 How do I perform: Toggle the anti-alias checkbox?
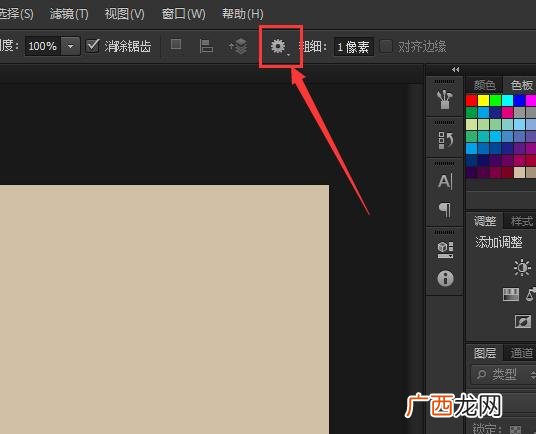pyautogui.click(x=92, y=45)
